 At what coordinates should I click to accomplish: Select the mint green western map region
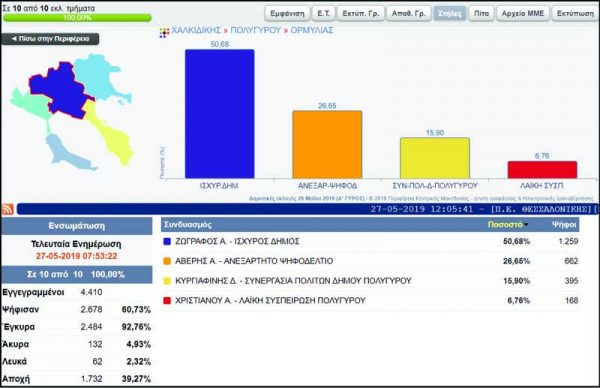tap(31, 103)
